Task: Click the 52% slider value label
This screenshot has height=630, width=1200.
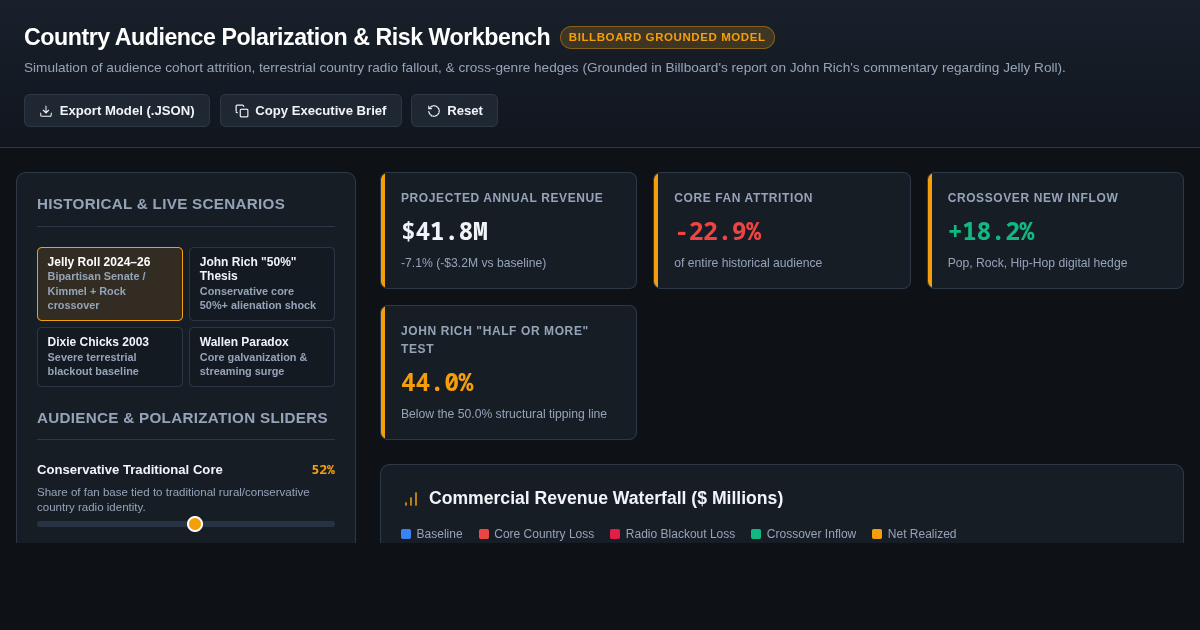Action: pos(323,470)
